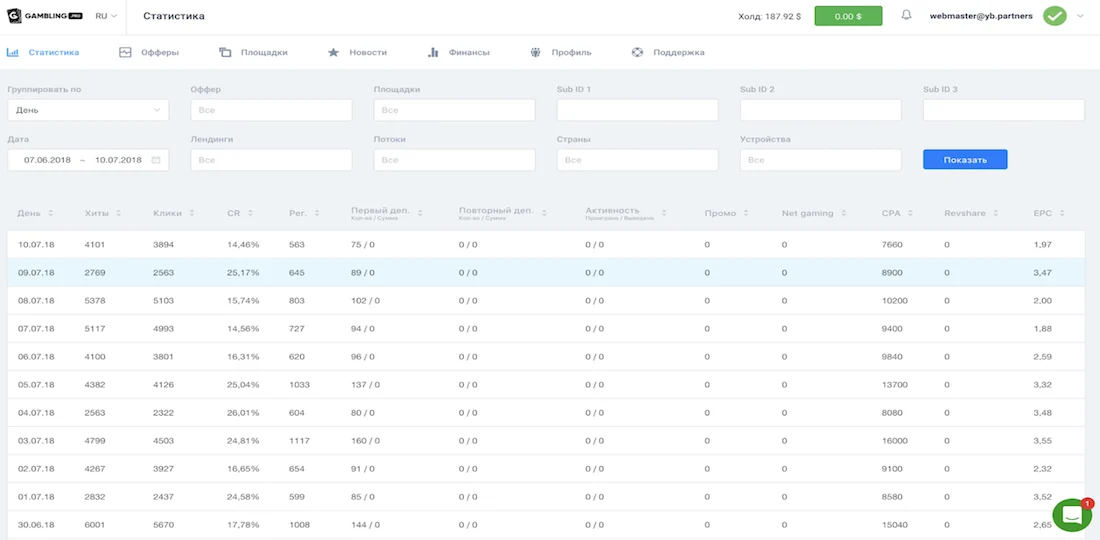Click the notification bell icon
This screenshot has height=540, width=1100.
[906, 15]
